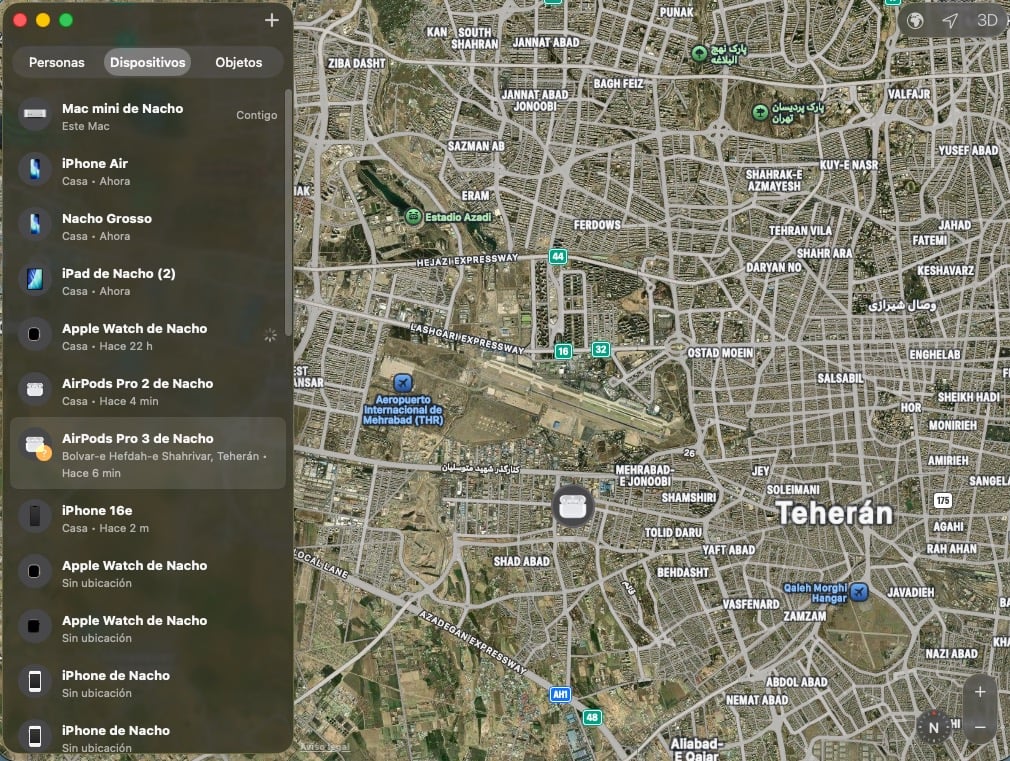Open AirPods Pro 2 de Nacho entry
This screenshot has height=761, width=1010.
pos(148,391)
